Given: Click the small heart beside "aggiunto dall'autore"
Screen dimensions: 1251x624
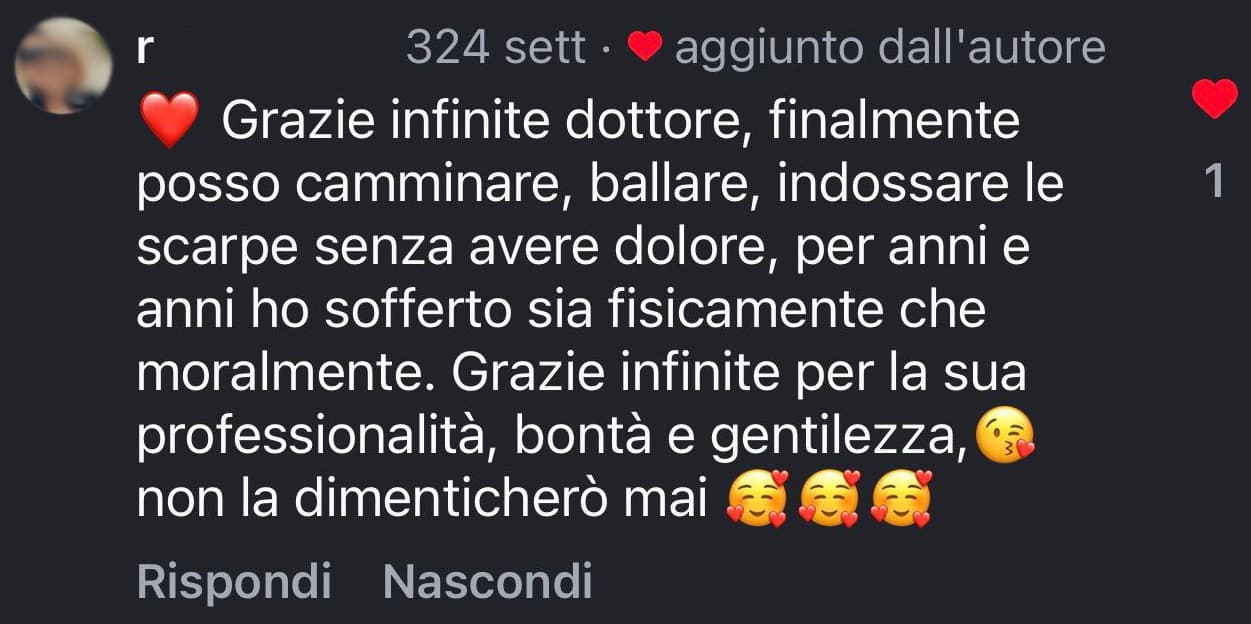Looking at the screenshot, I should [645, 47].
